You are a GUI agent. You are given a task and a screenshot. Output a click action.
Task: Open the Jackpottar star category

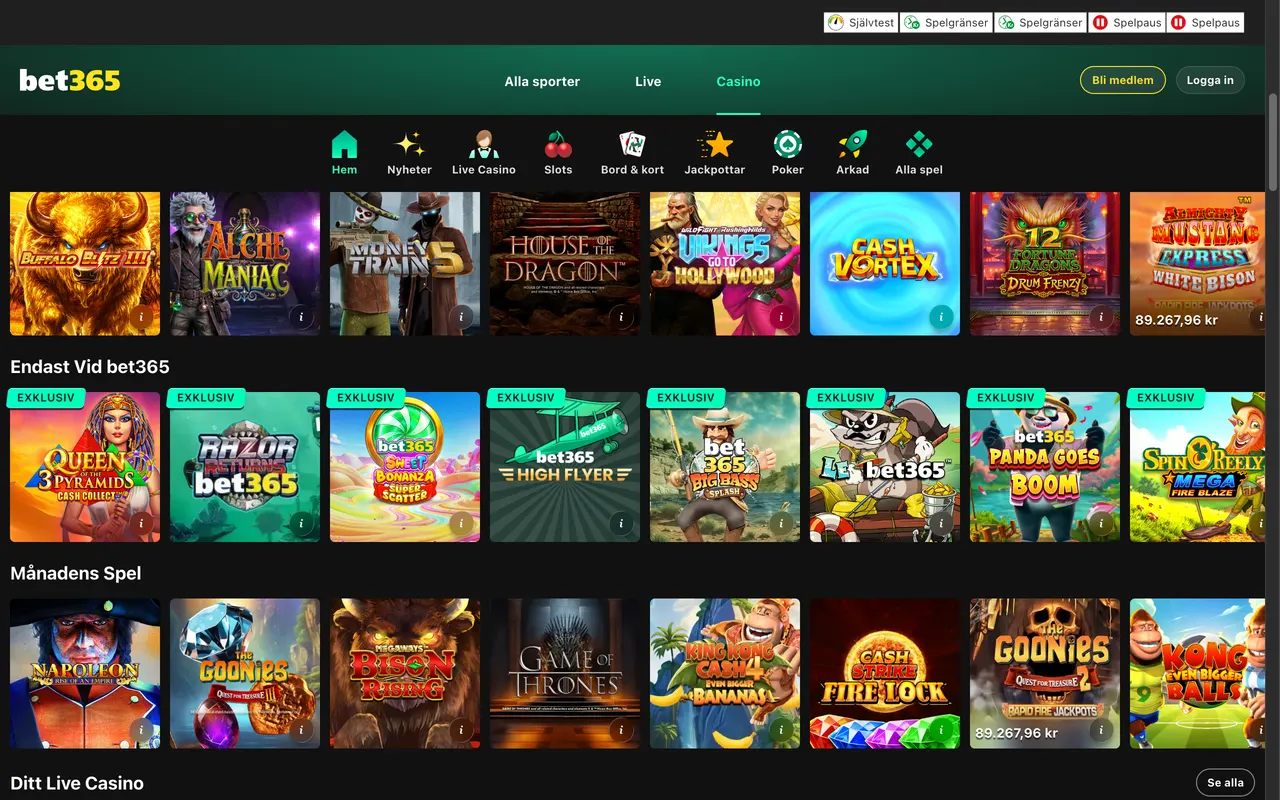714,152
